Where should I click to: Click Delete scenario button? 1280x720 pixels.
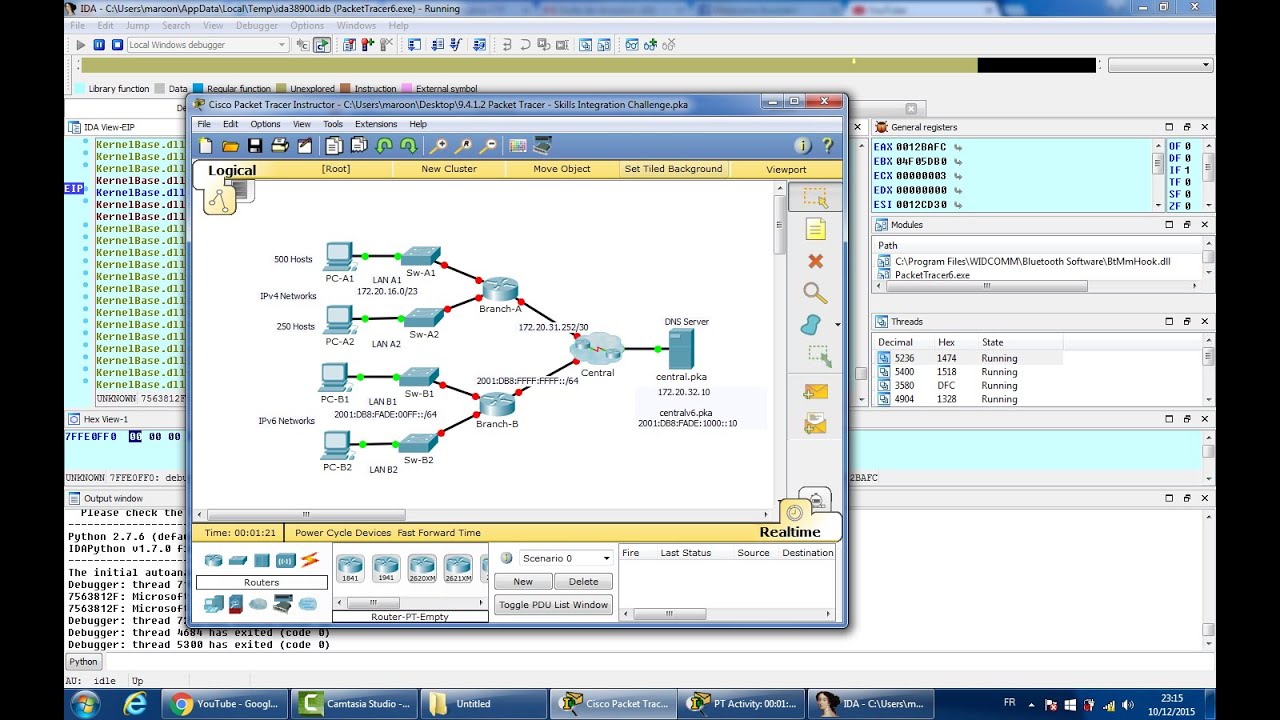tap(583, 581)
